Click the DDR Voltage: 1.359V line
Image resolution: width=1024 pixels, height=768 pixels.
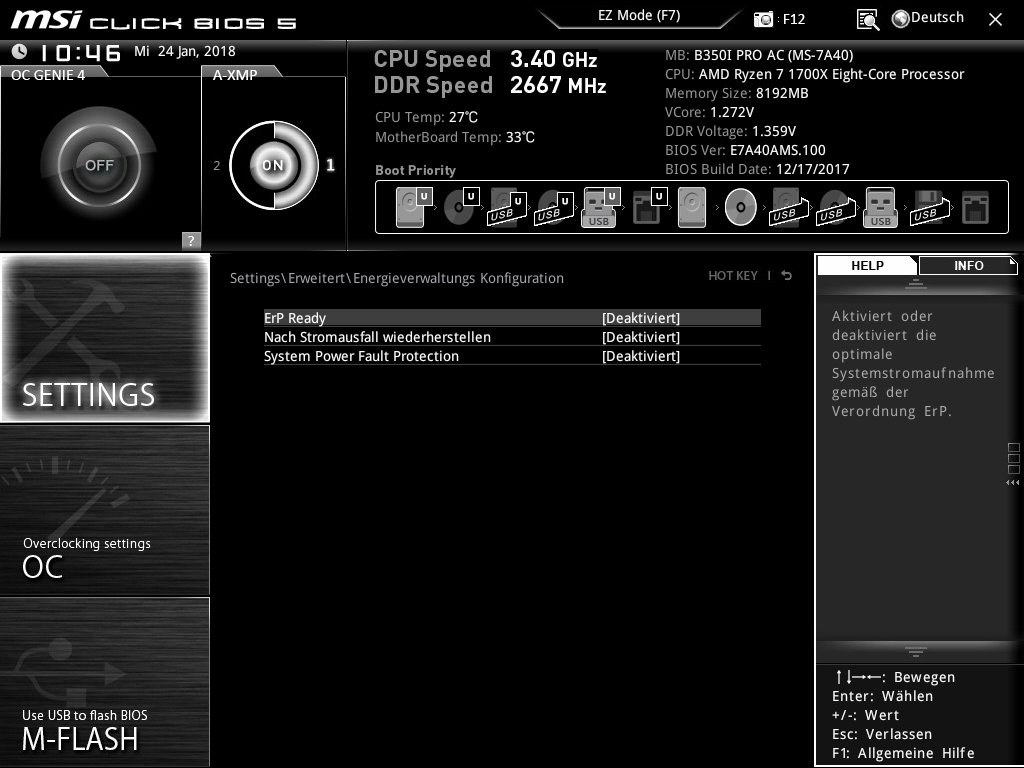click(730, 131)
